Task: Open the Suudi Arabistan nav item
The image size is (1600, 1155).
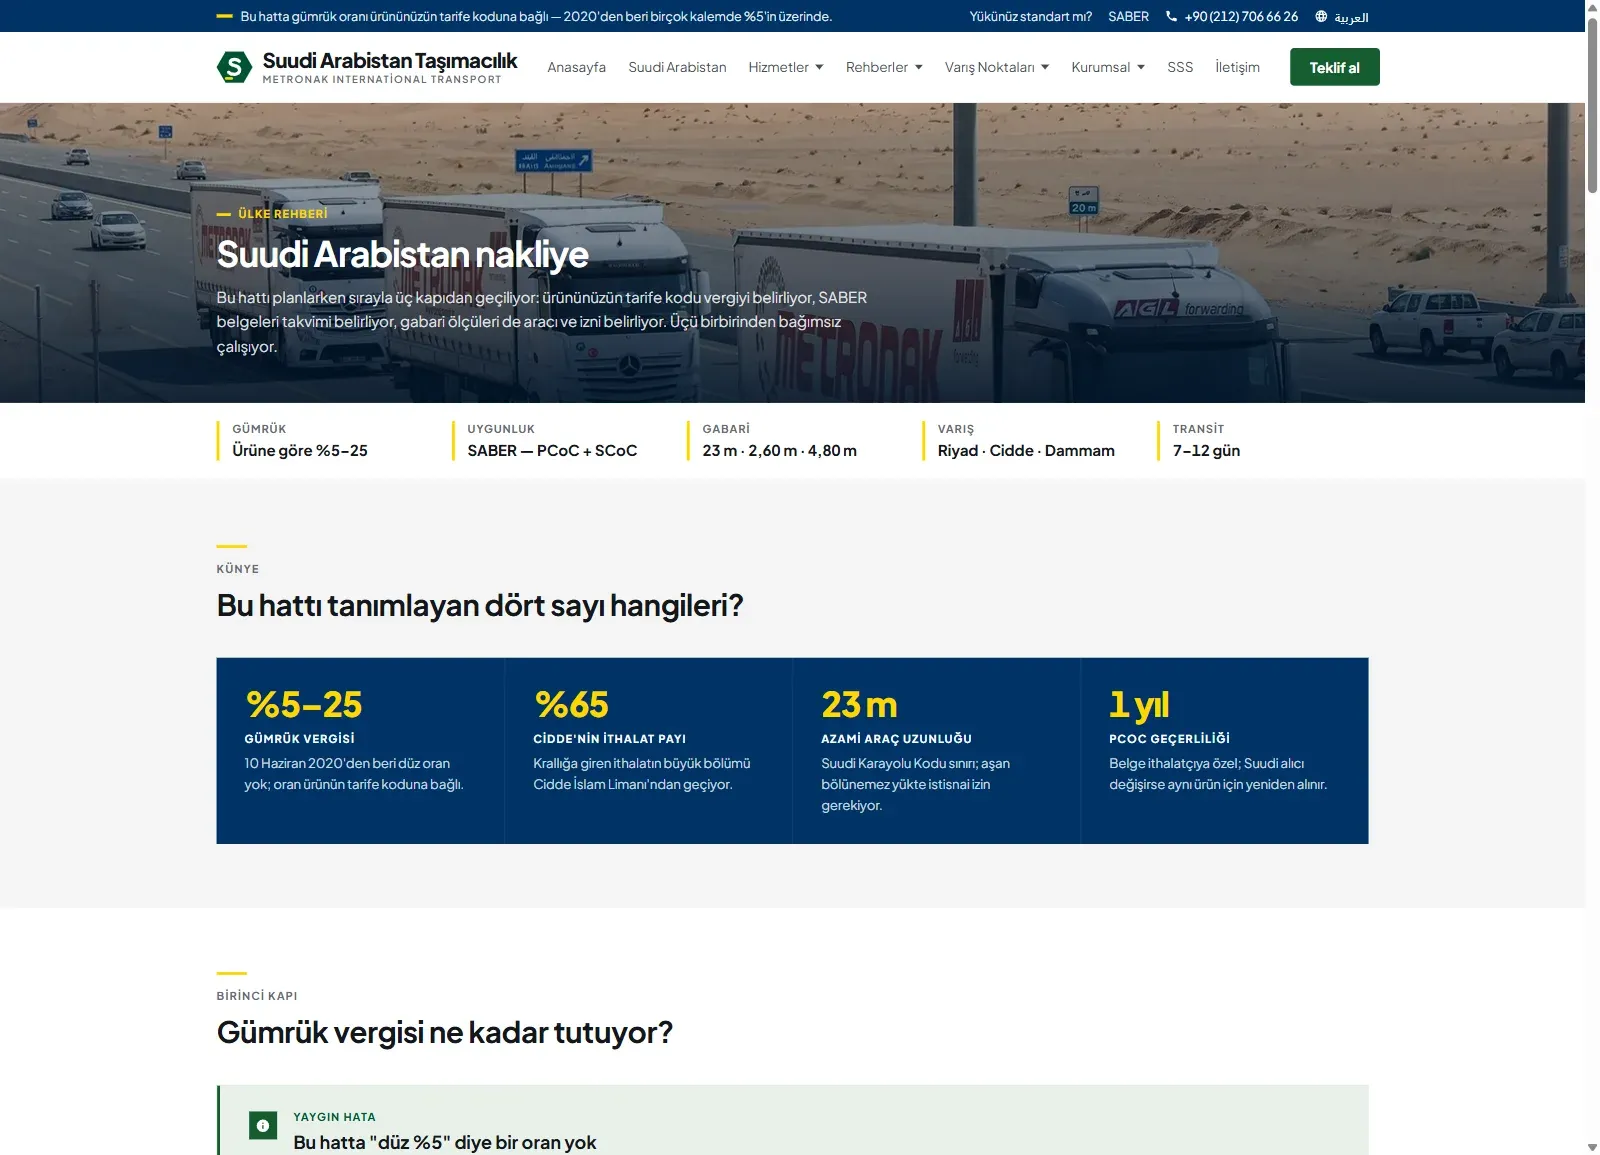Action: tap(677, 67)
